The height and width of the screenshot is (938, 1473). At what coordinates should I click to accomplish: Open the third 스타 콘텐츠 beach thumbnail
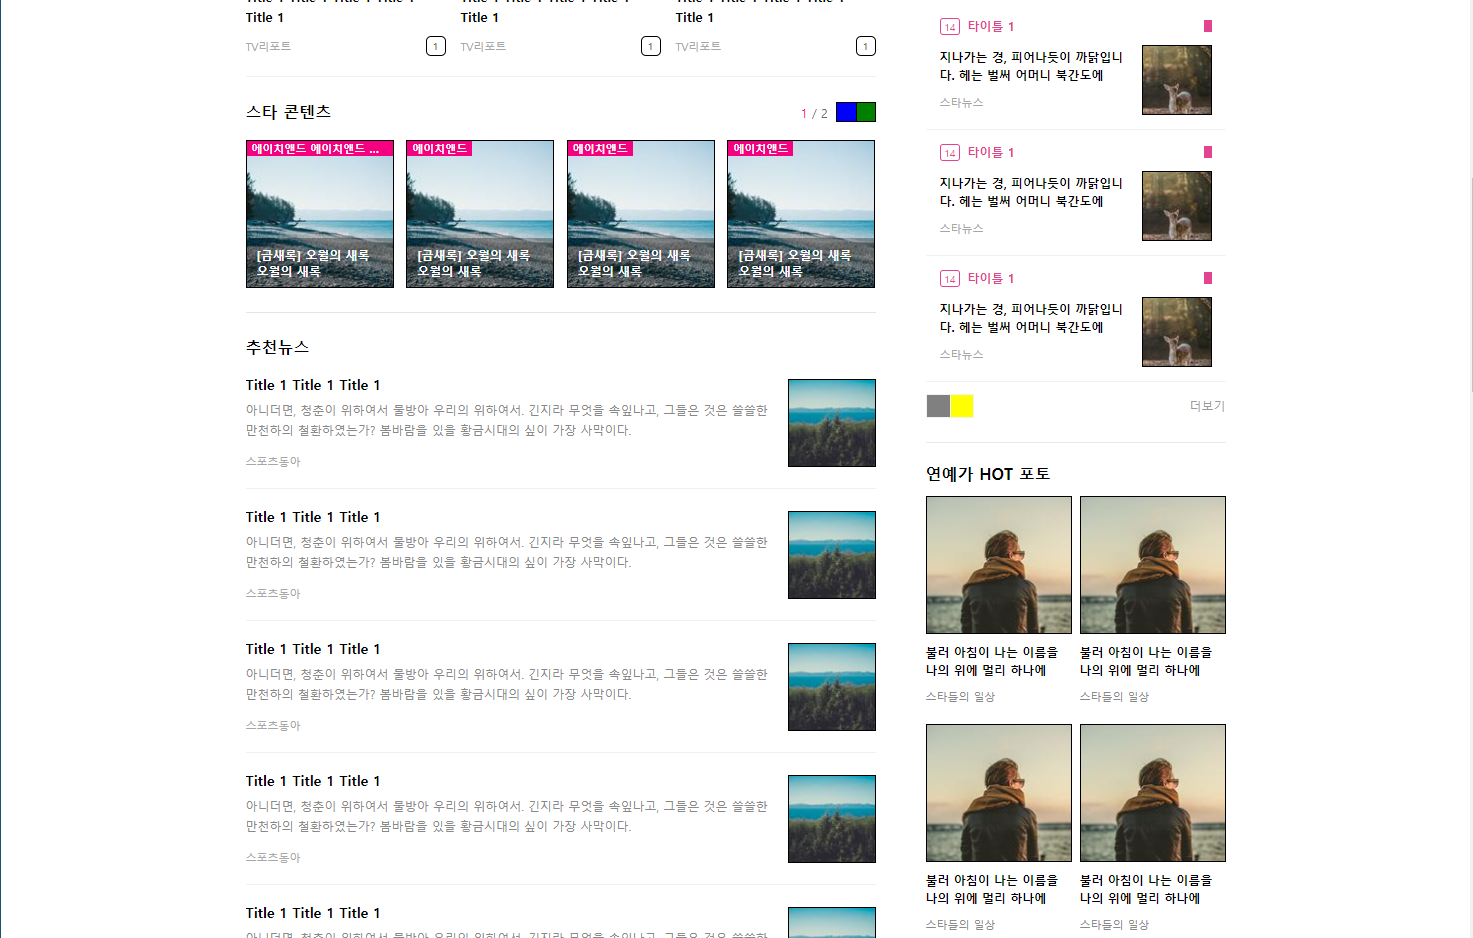point(641,214)
